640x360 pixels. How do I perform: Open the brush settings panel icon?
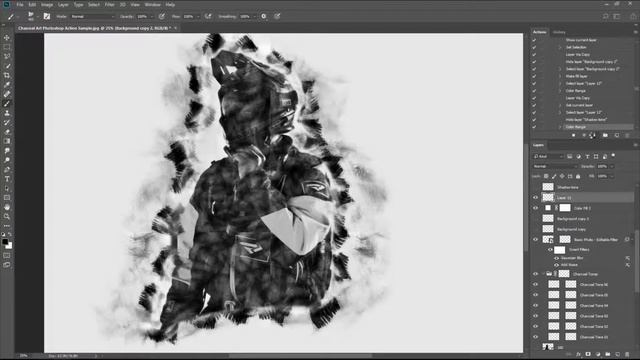click(47, 16)
